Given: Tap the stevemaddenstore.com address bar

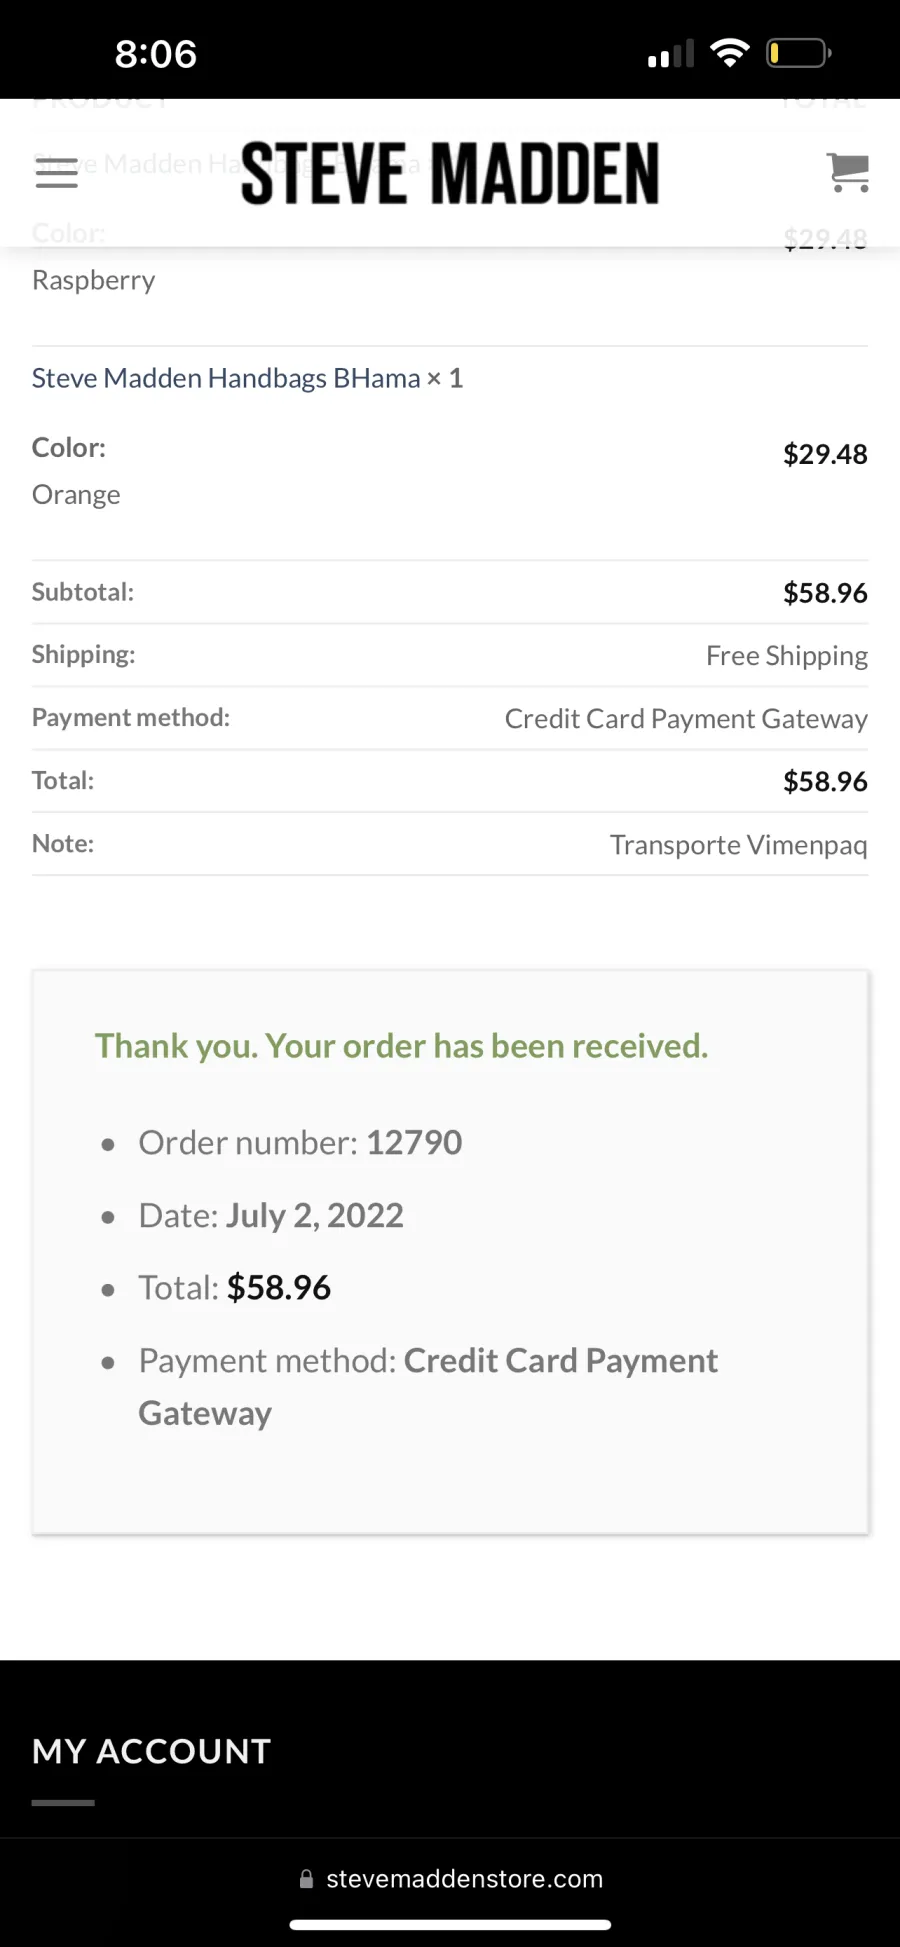Looking at the screenshot, I should 450,1879.
